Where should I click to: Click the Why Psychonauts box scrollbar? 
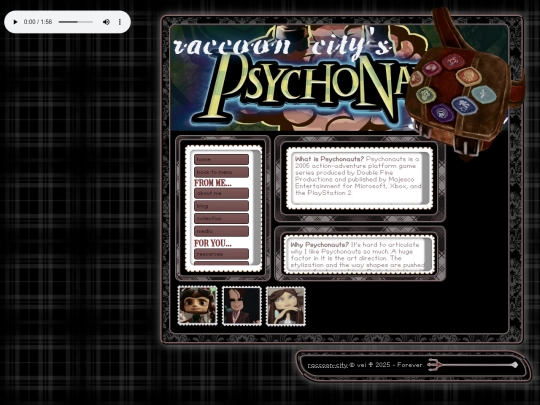[428, 255]
